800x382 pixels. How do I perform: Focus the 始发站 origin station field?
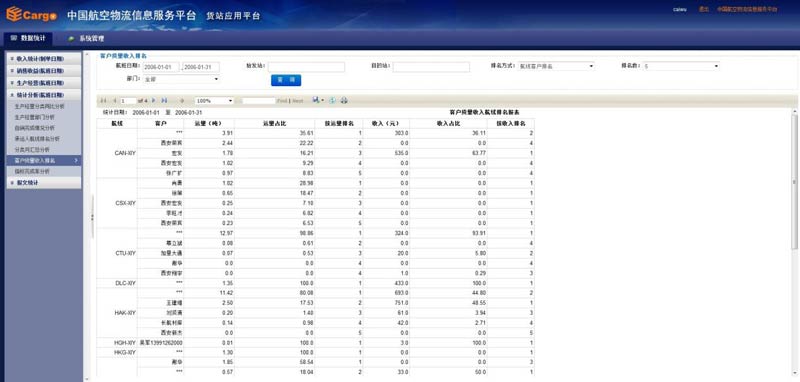click(307, 67)
